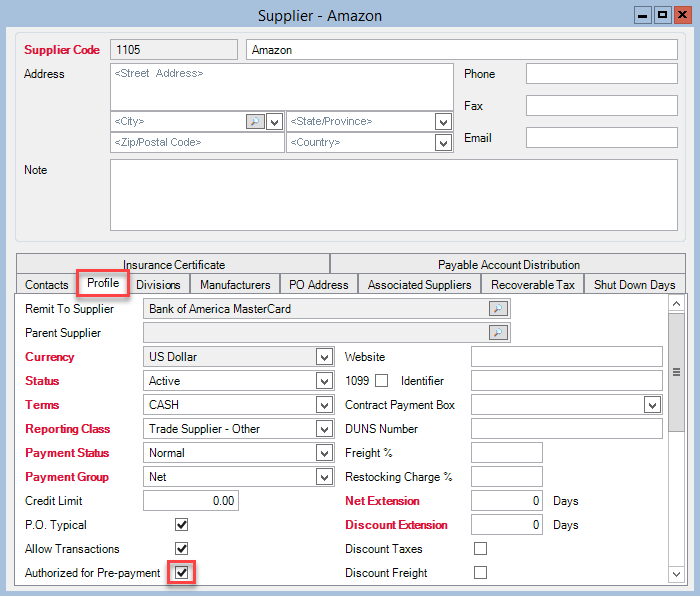700x596 pixels.
Task: Open the Payment Status dropdown
Action: tap(324, 454)
